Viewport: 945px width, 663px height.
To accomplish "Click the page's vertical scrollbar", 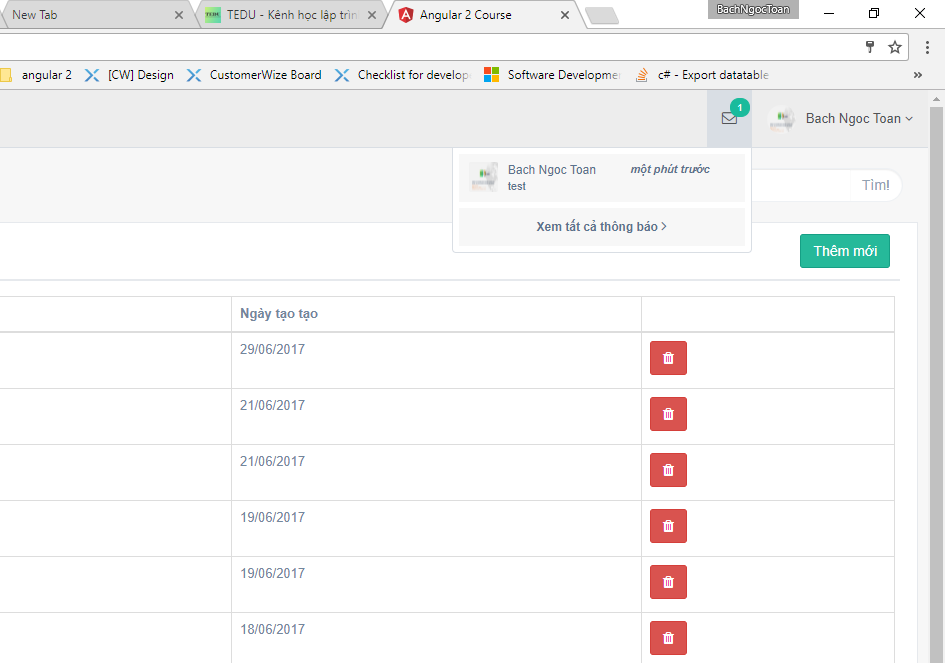I will [937, 400].
